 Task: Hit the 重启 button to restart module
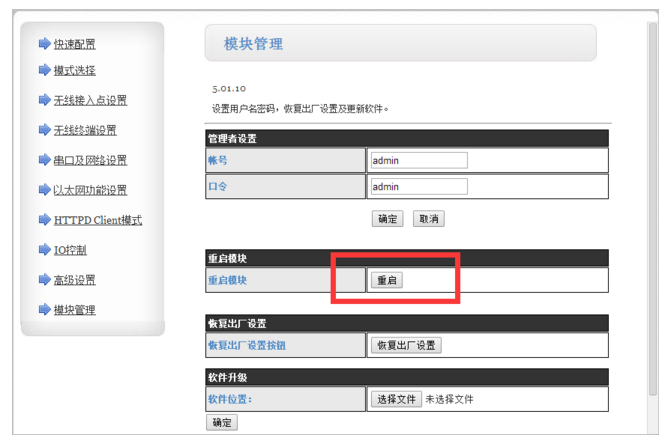(x=387, y=280)
